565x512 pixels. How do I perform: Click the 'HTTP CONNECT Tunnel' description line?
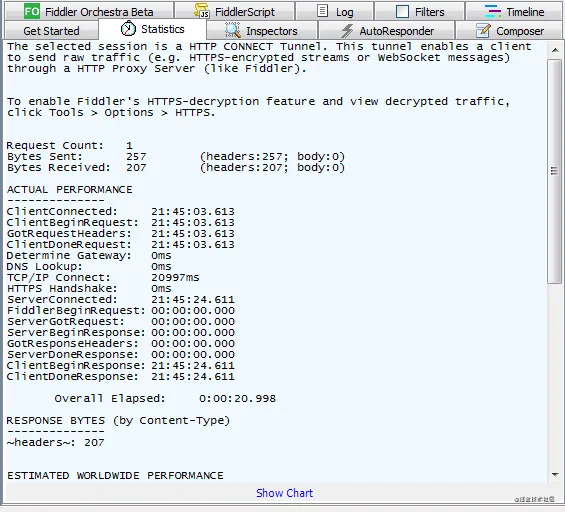pos(269,46)
